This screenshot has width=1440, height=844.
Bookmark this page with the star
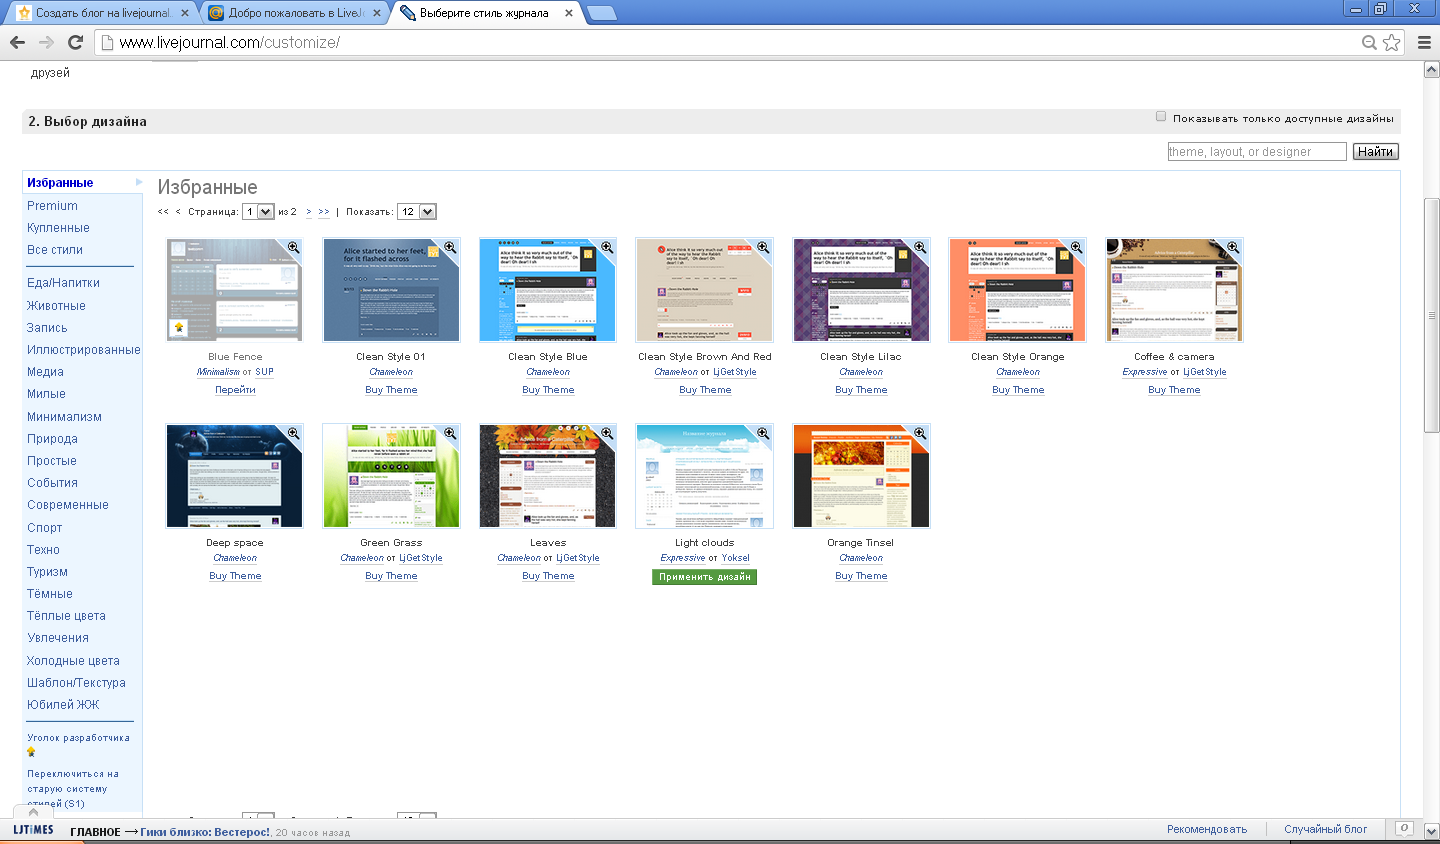pos(1391,42)
